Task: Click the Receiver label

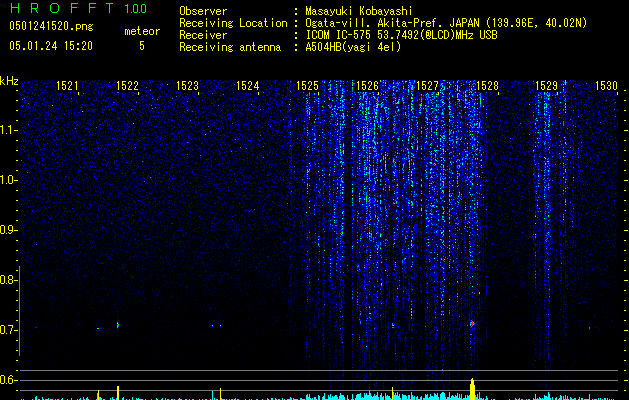Action: pos(203,35)
